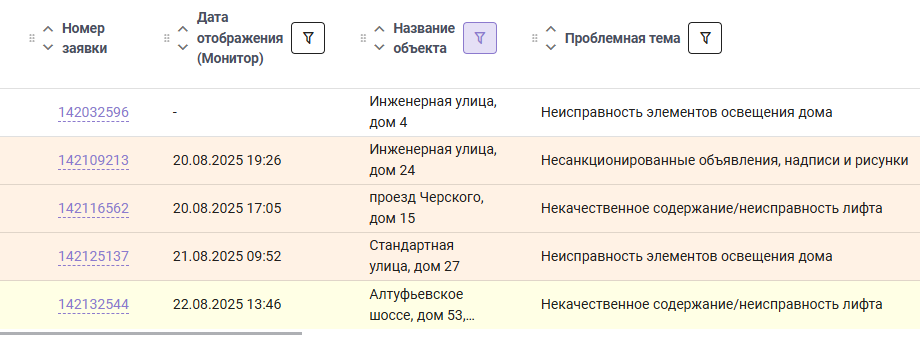Open filter for Проблемная тема column
The image size is (920, 360).
point(705,38)
